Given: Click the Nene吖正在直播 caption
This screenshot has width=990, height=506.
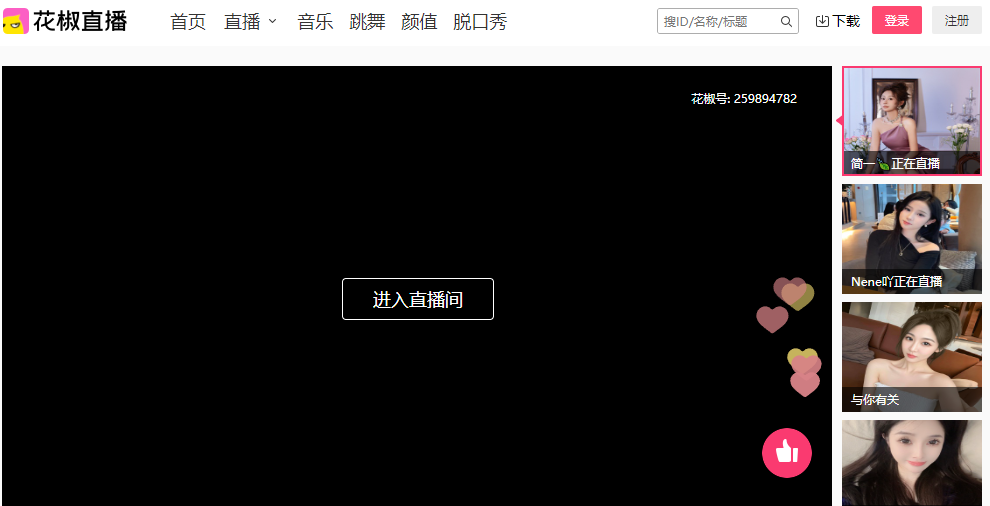Looking at the screenshot, I should [x=897, y=282].
